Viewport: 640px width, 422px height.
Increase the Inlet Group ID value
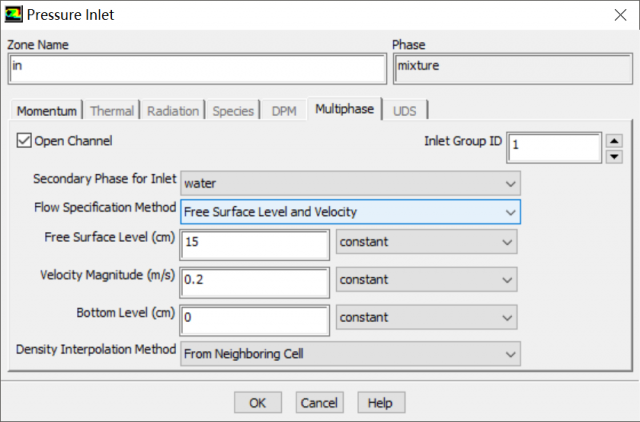pyautogui.click(x=615, y=141)
